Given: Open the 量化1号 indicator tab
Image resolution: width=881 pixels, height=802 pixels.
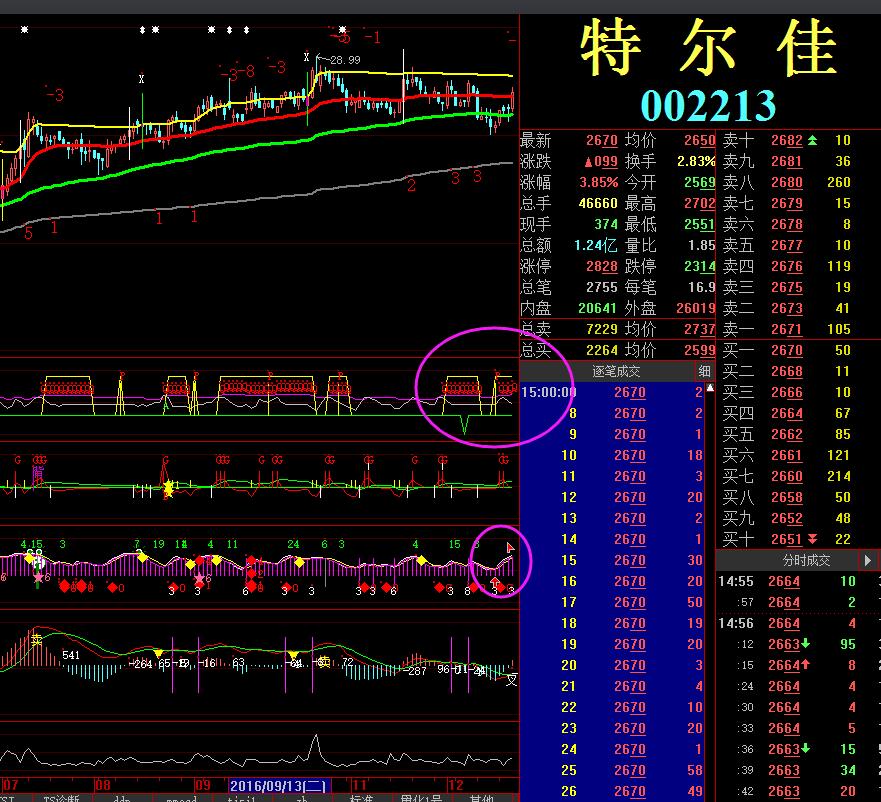Looking at the screenshot, I should coord(421,798).
